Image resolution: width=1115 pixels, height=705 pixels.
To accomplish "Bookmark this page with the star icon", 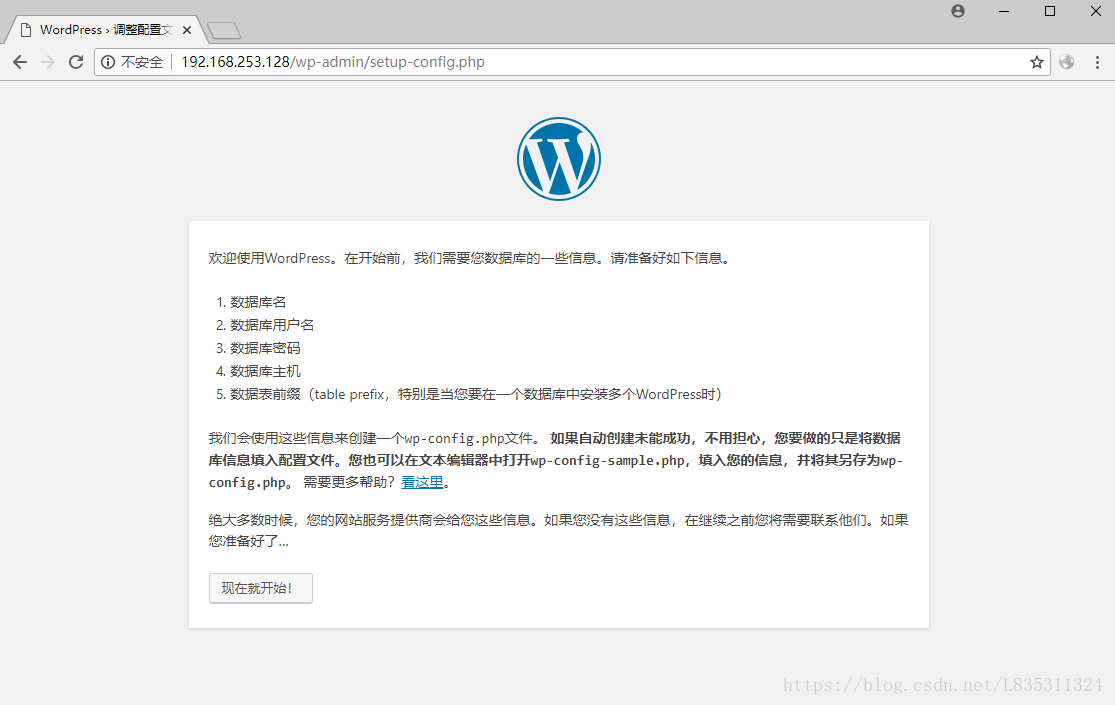I will [x=1037, y=62].
